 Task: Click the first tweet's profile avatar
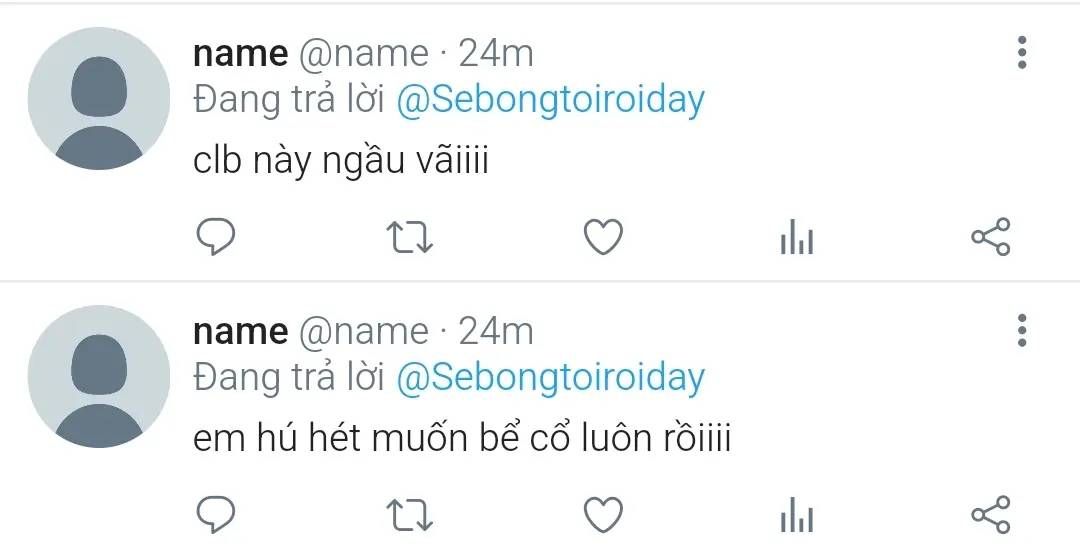tap(99, 99)
